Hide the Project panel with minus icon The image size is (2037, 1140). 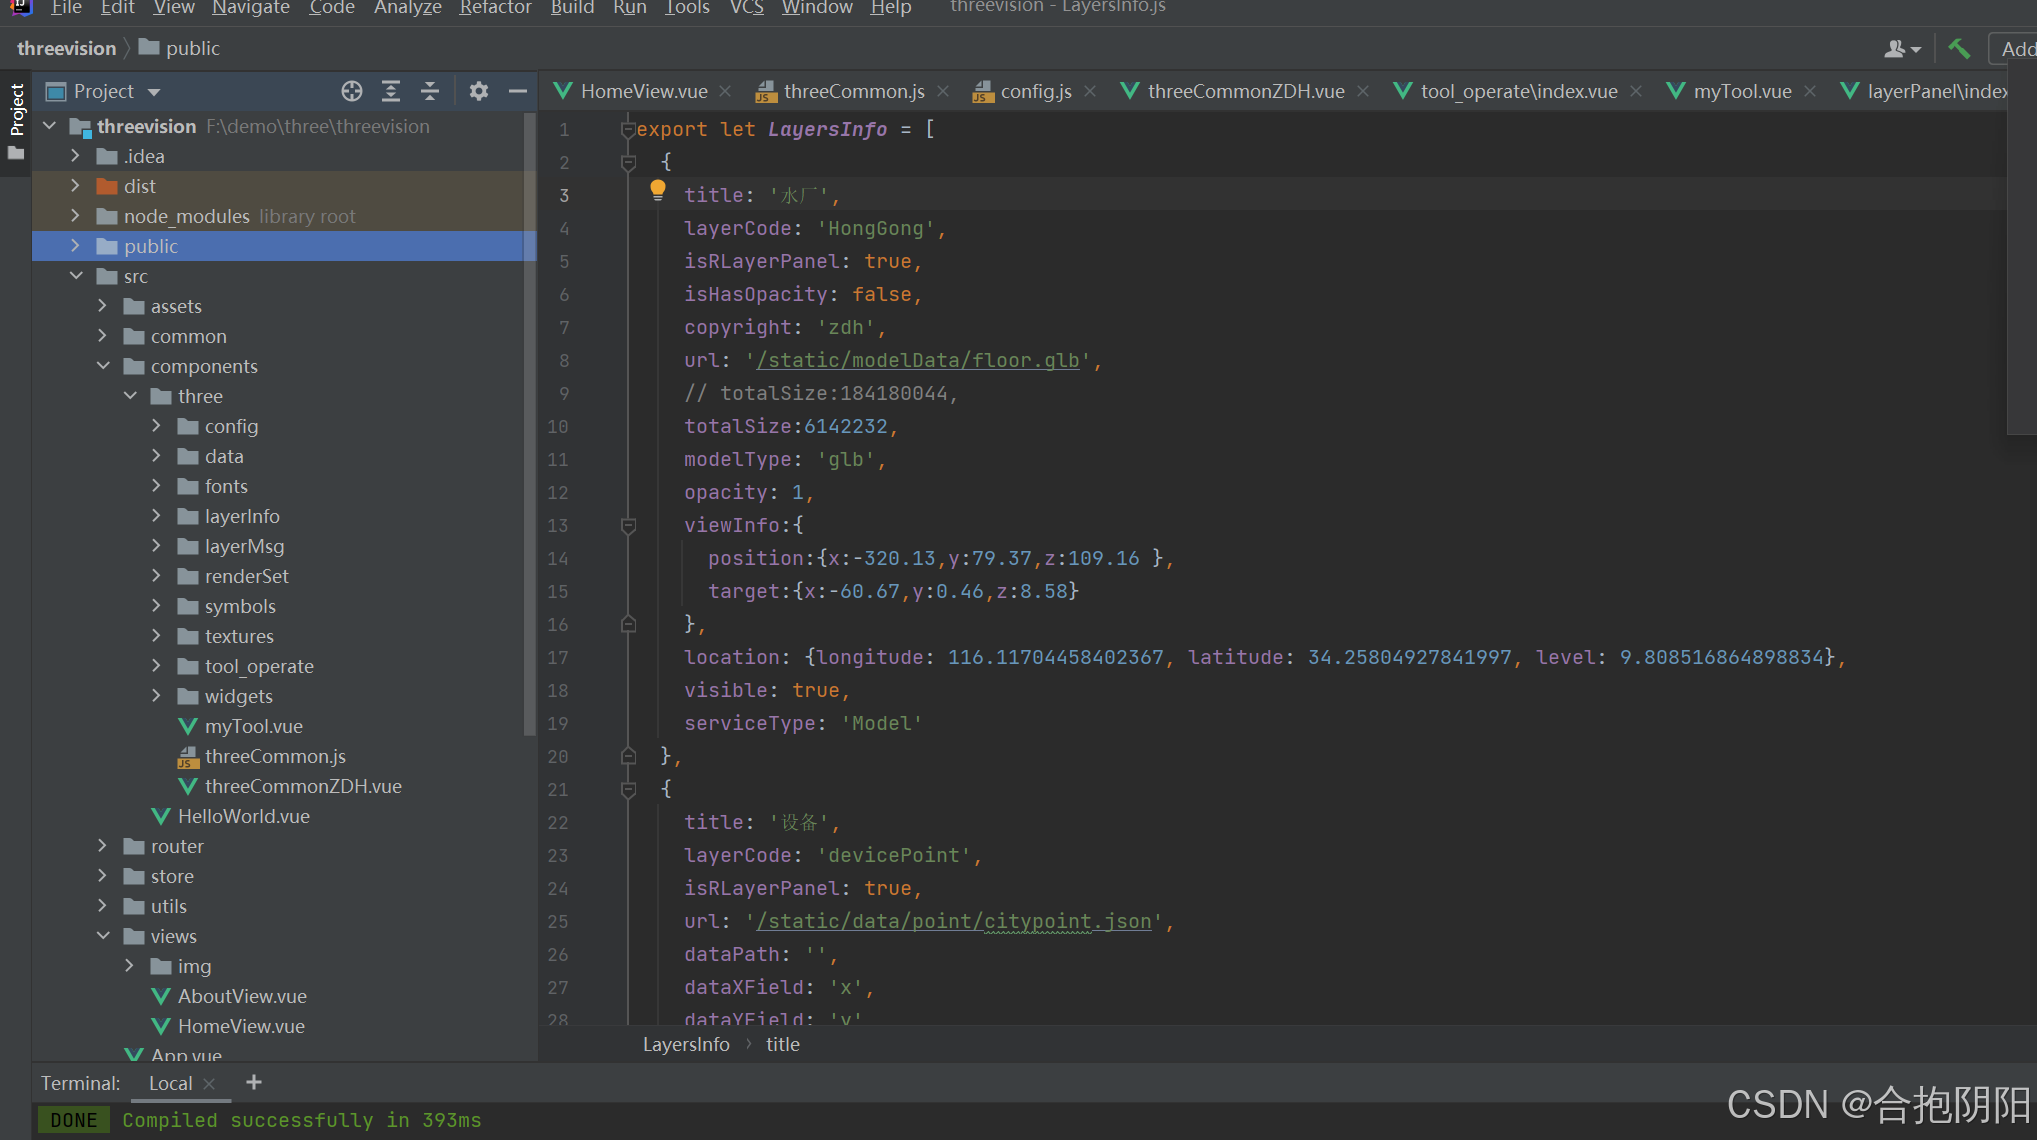click(517, 91)
